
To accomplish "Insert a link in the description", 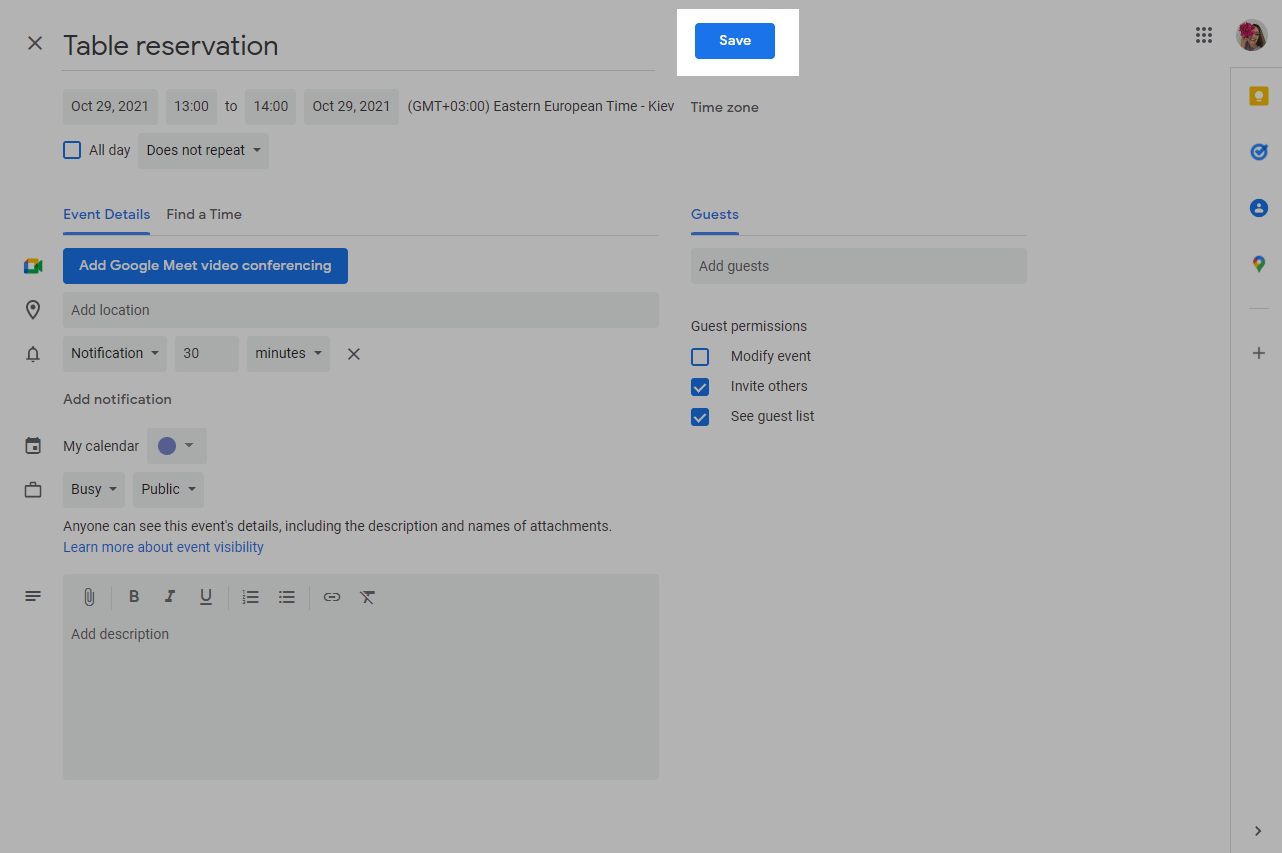I will click(x=332, y=597).
